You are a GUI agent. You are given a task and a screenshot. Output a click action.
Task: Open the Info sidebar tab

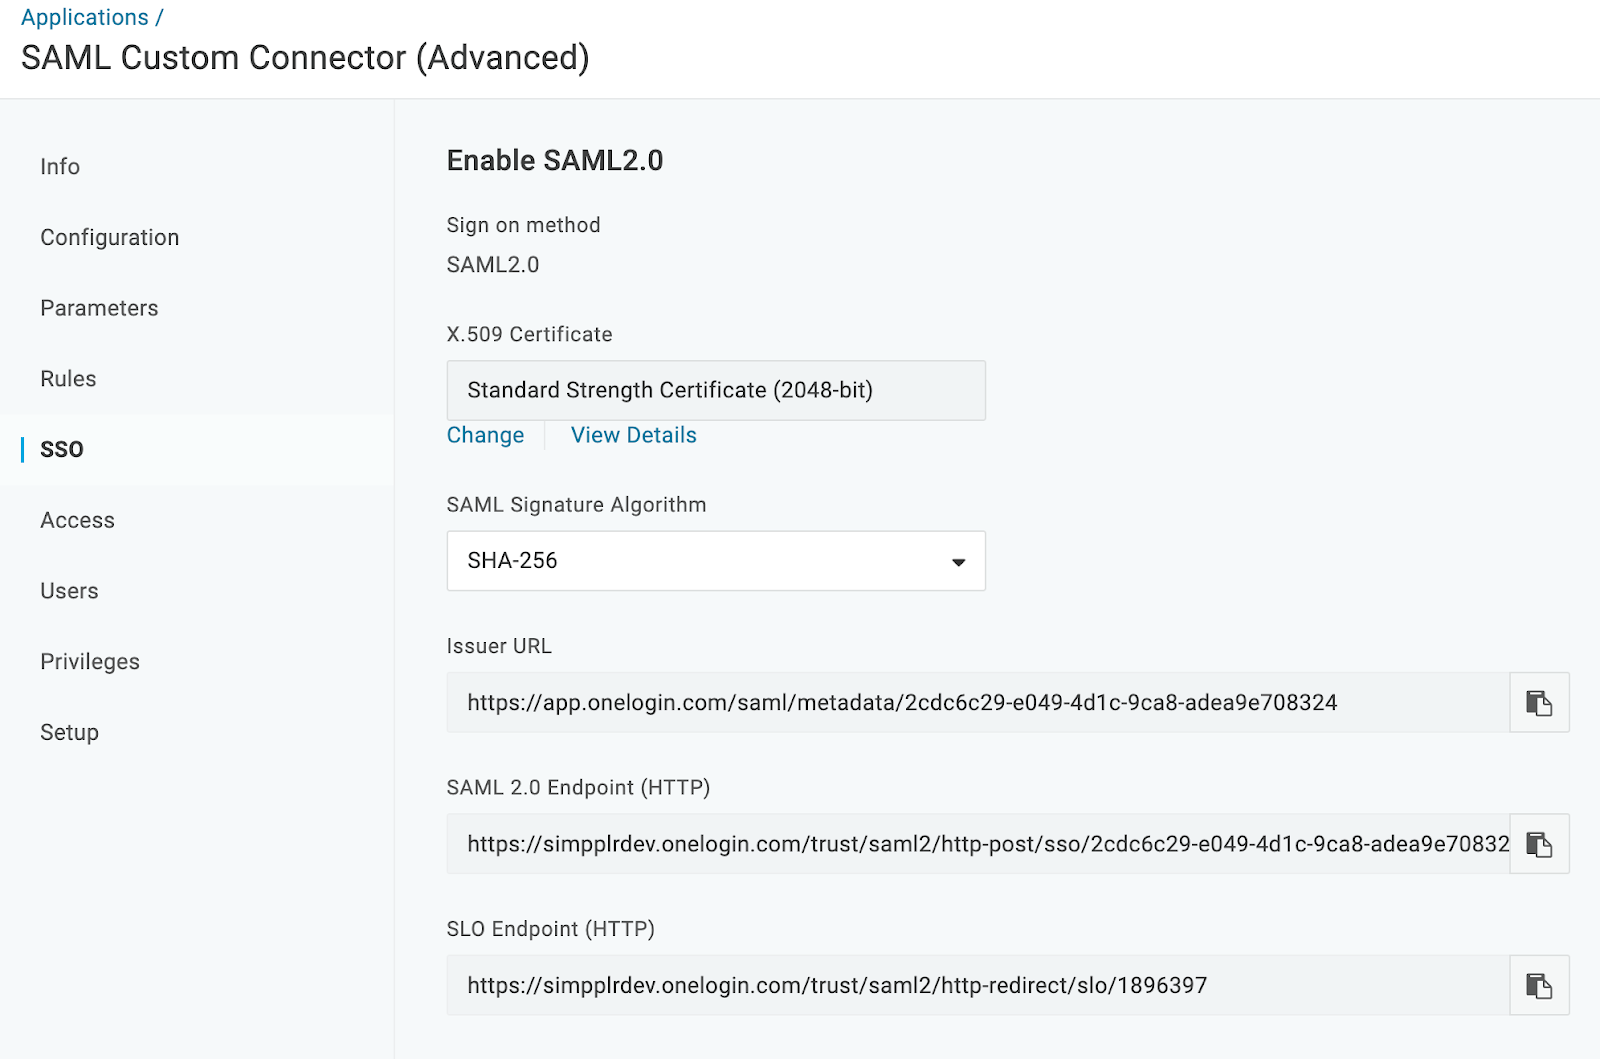click(x=60, y=167)
